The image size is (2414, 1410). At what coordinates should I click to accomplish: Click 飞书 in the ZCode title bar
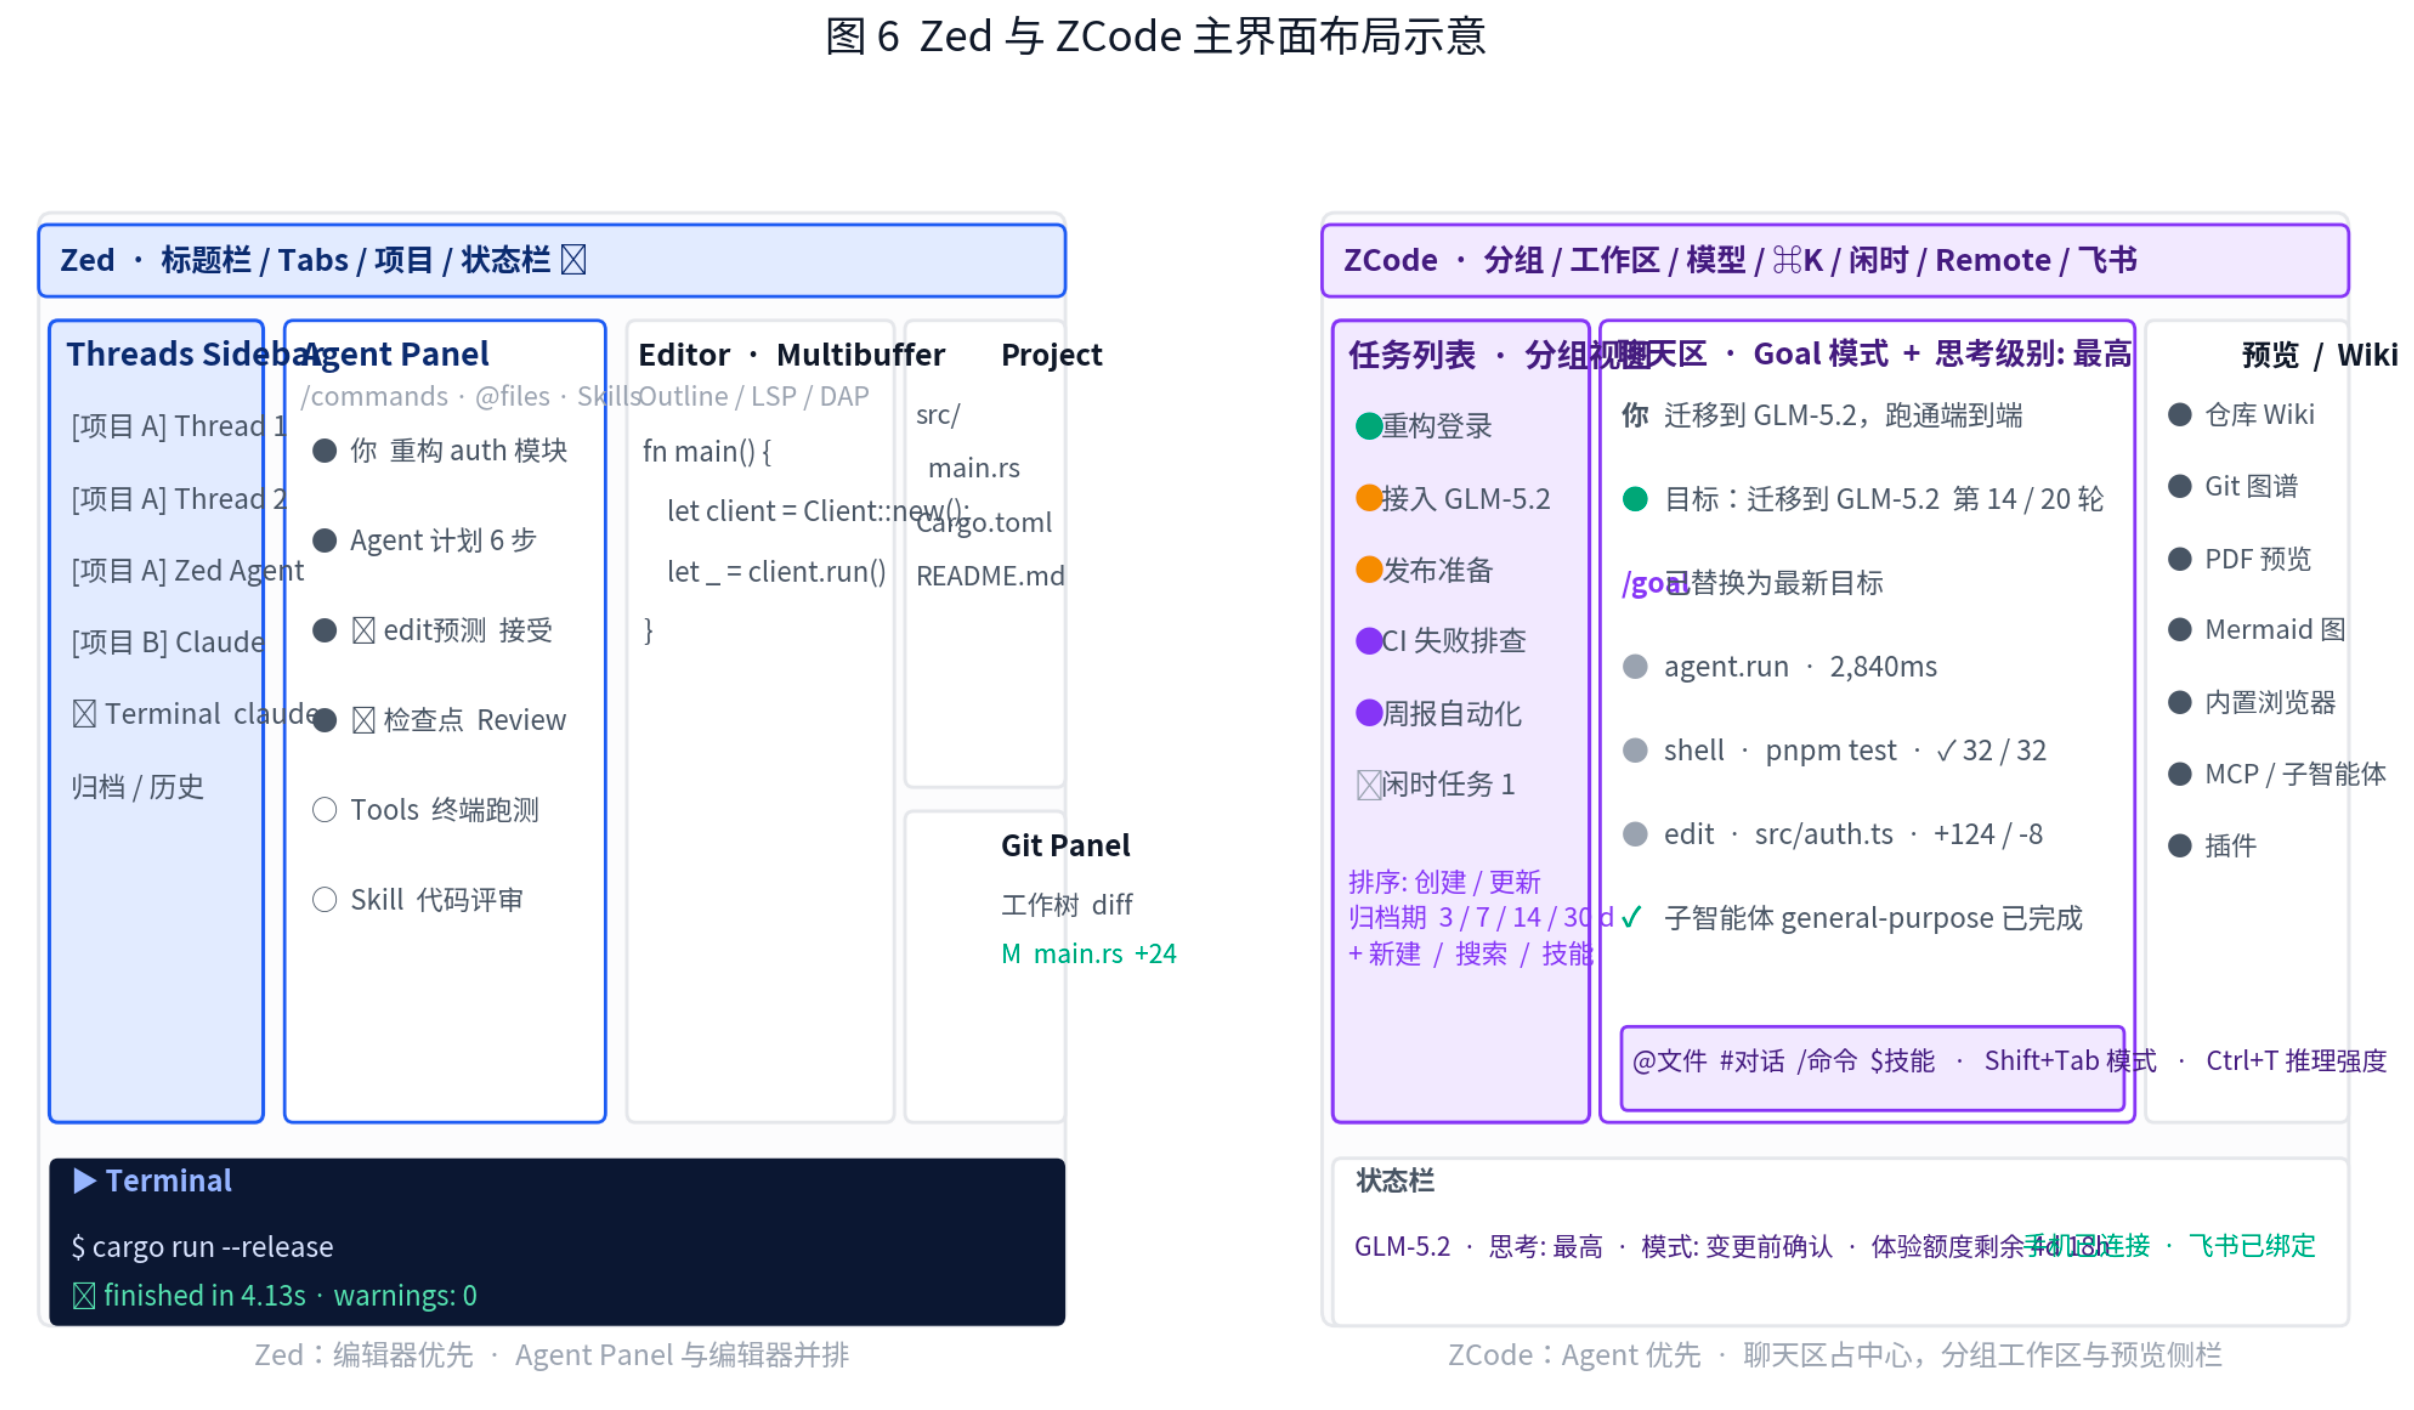click(2107, 260)
